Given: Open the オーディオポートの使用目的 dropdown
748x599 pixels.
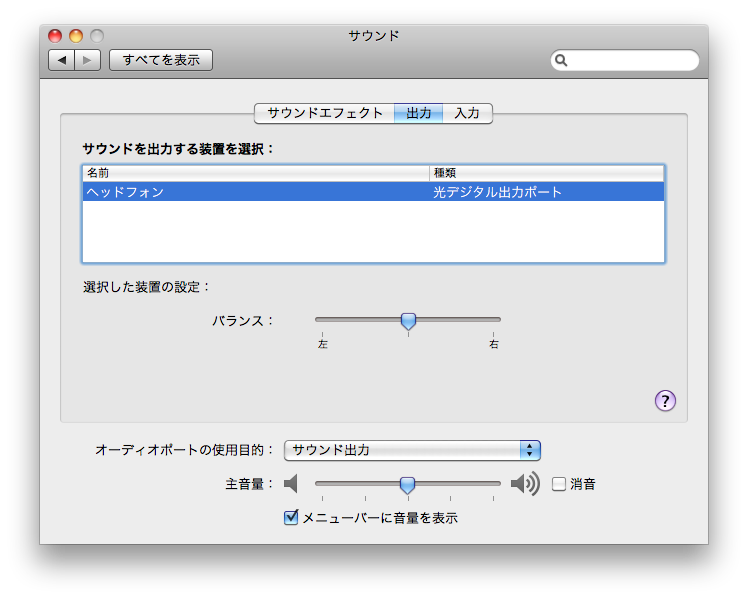Looking at the screenshot, I should tap(412, 450).
